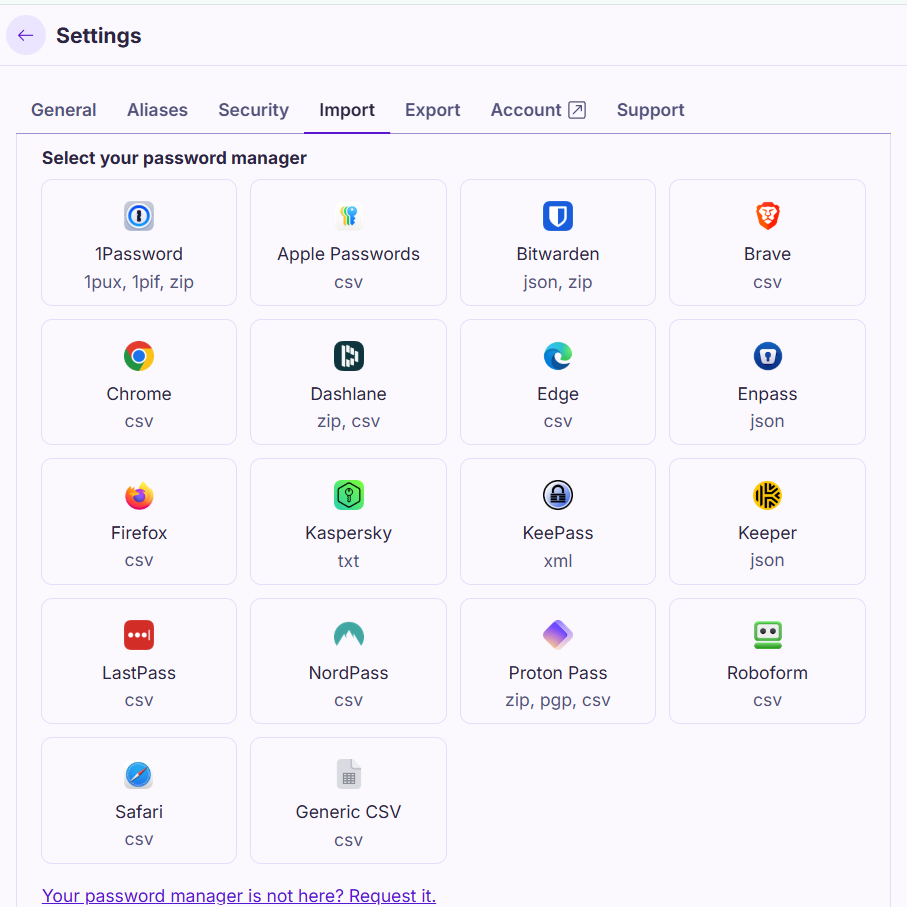Click the Dashlane icon
The width and height of the screenshot is (907, 907).
[348, 356]
